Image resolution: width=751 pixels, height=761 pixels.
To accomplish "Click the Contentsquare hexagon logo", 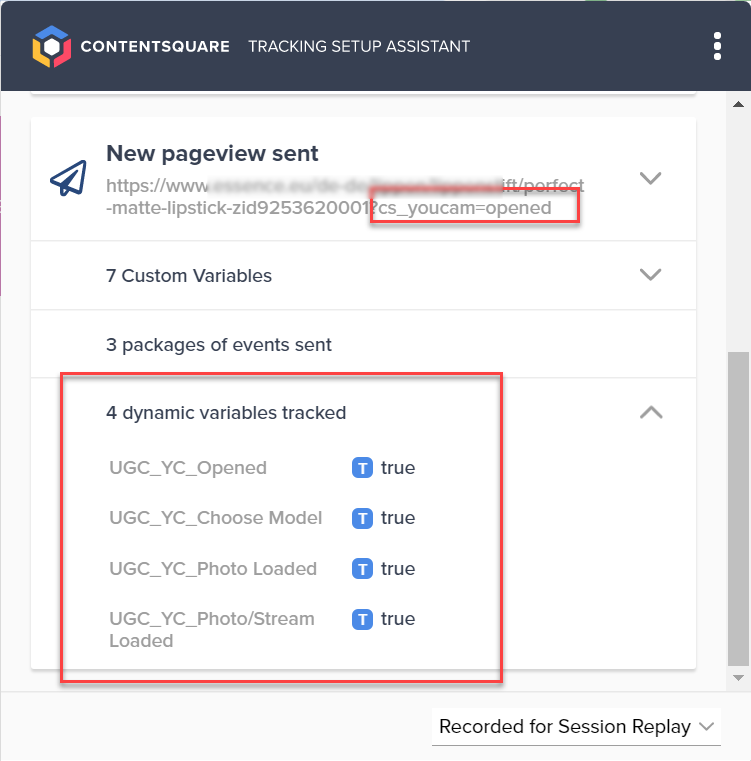I will point(51,47).
